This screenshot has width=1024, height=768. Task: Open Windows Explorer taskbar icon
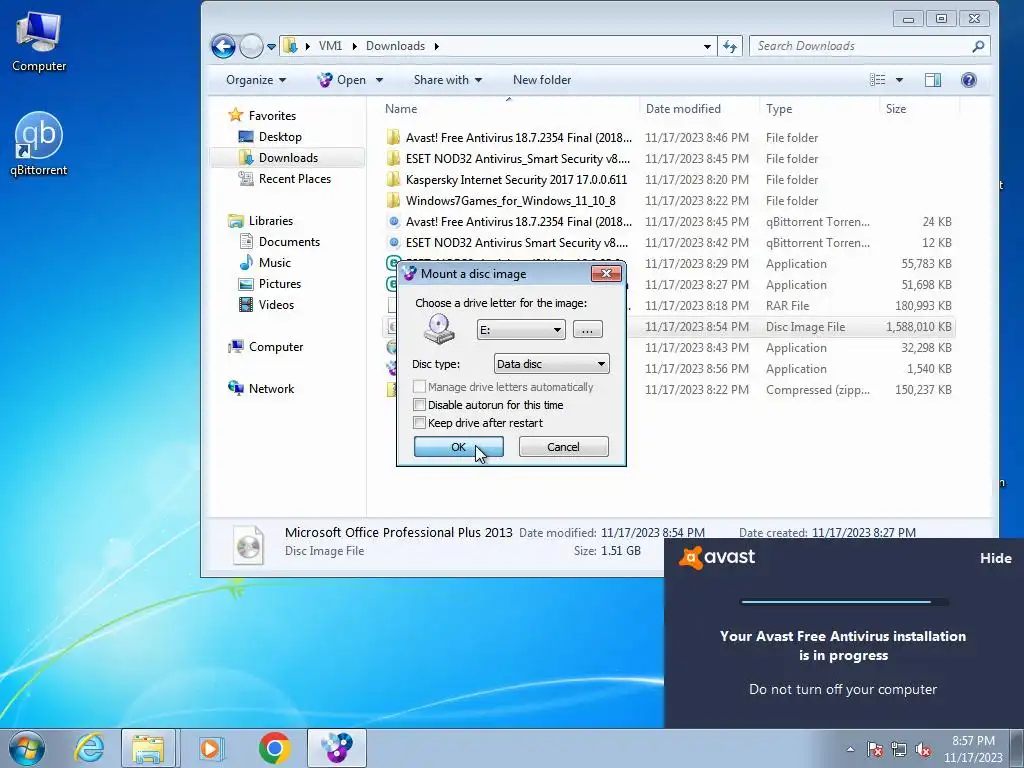[148, 748]
